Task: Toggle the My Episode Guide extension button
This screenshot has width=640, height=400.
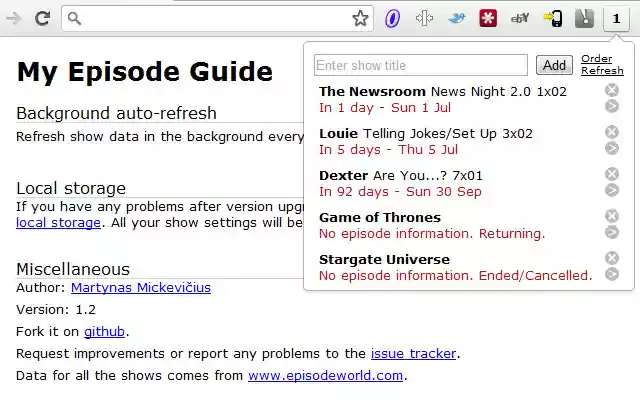Action: pyautogui.click(x=616, y=18)
